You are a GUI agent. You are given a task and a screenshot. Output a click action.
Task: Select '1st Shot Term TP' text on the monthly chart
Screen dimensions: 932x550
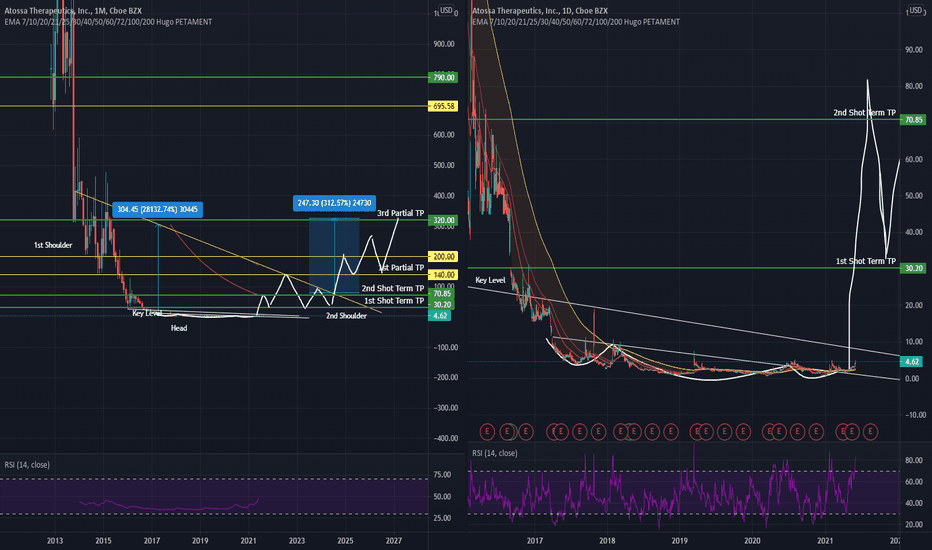(x=394, y=301)
